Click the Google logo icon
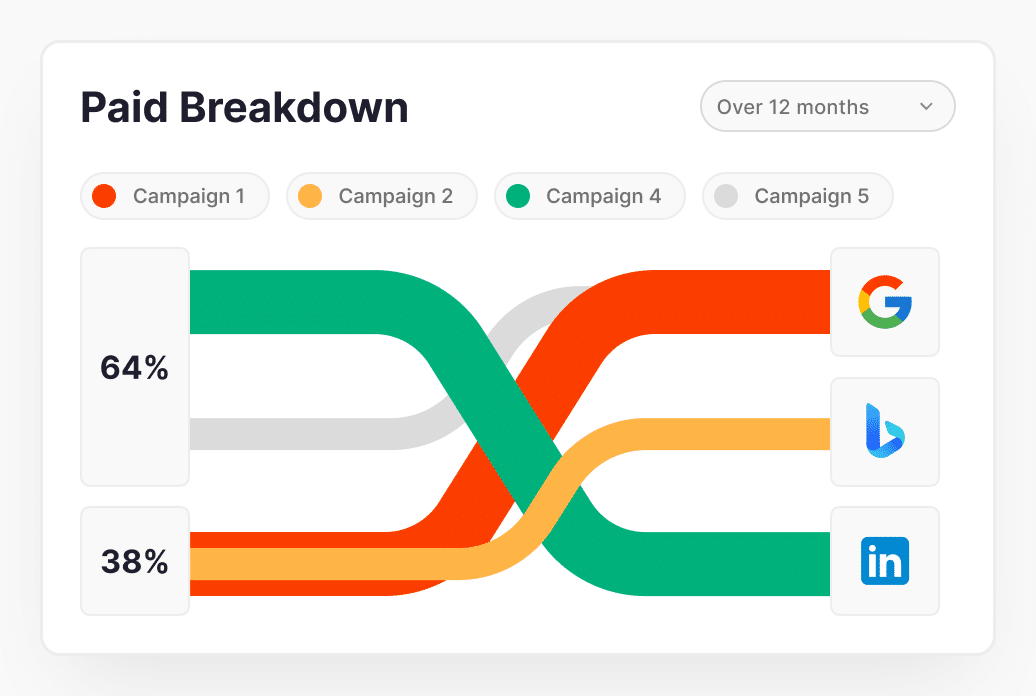The width and height of the screenshot is (1036, 696). click(x=885, y=302)
